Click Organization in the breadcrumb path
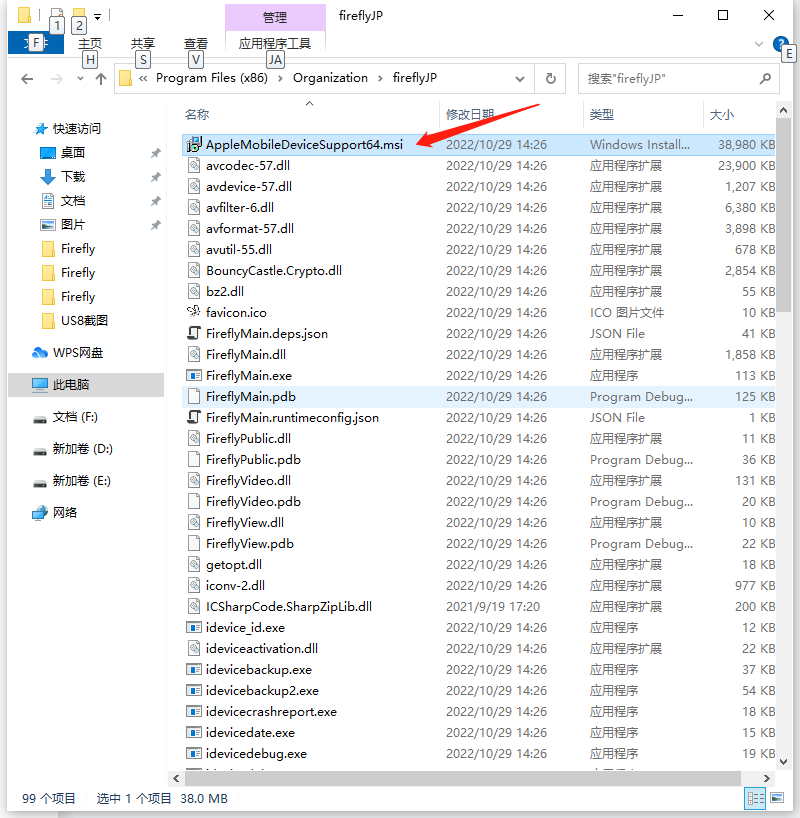Screen dimensions: 800x818 [331, 77]
